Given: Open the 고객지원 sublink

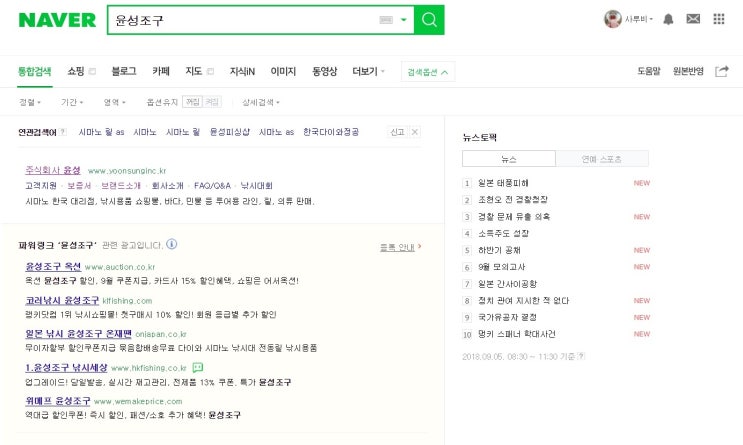Looking at the screenshot, I should click(41, 186).
